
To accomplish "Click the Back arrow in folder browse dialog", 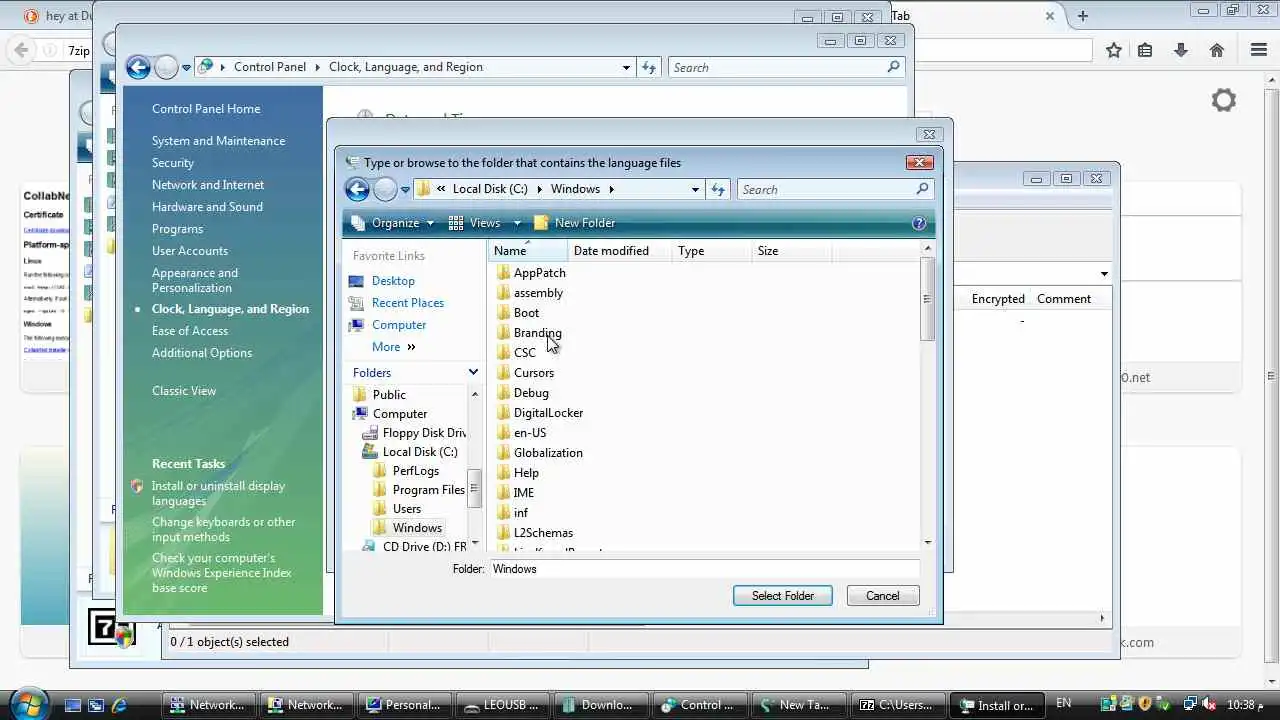I will tap(357, 189).
